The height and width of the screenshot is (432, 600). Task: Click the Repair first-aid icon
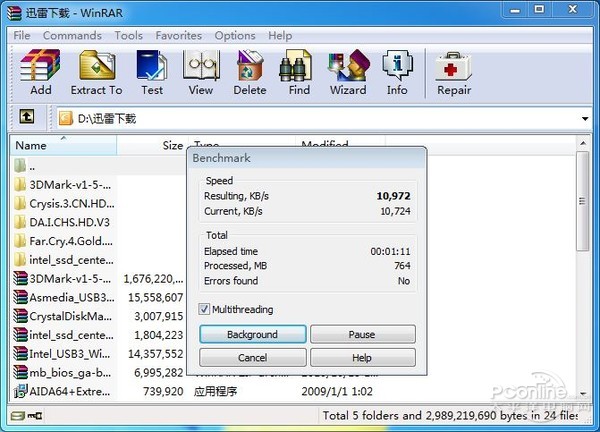tap(453, 66)
